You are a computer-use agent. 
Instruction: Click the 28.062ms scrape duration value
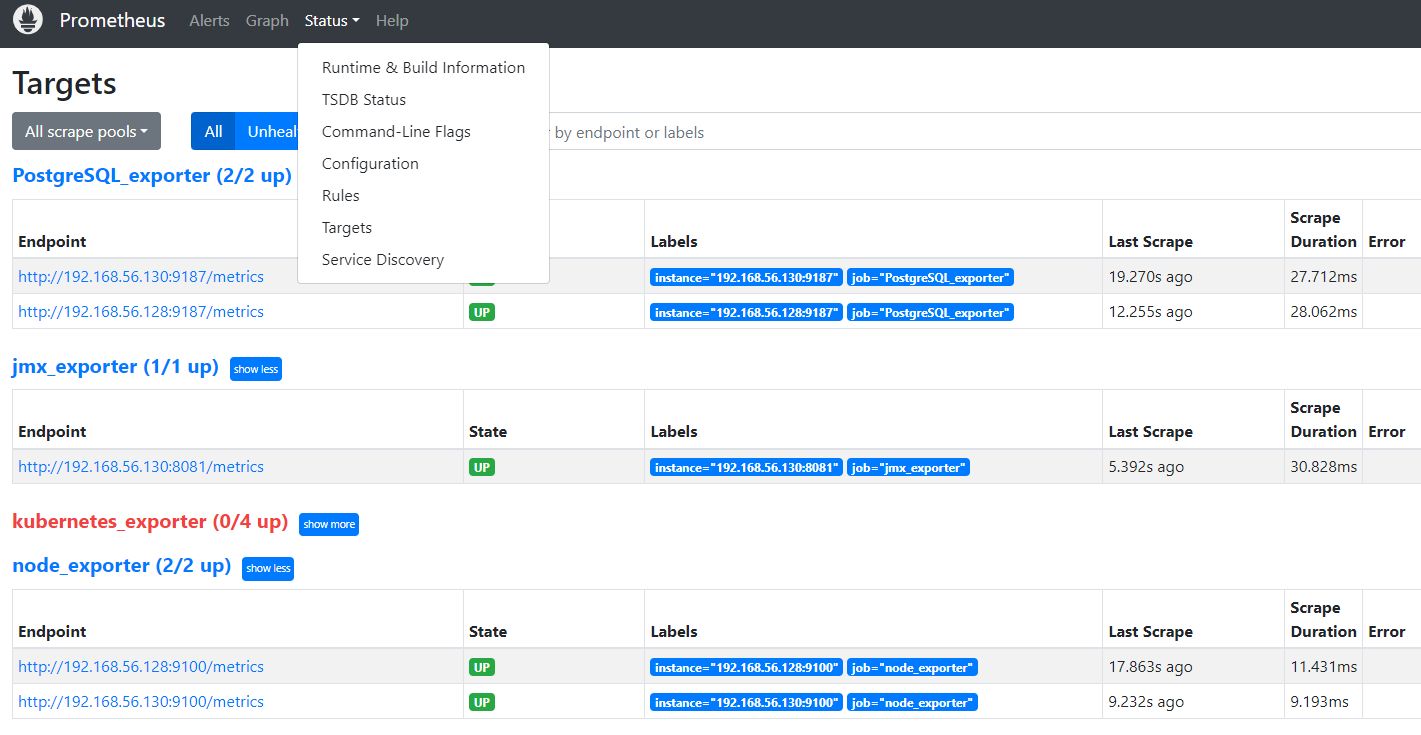tap(1324, 312)
